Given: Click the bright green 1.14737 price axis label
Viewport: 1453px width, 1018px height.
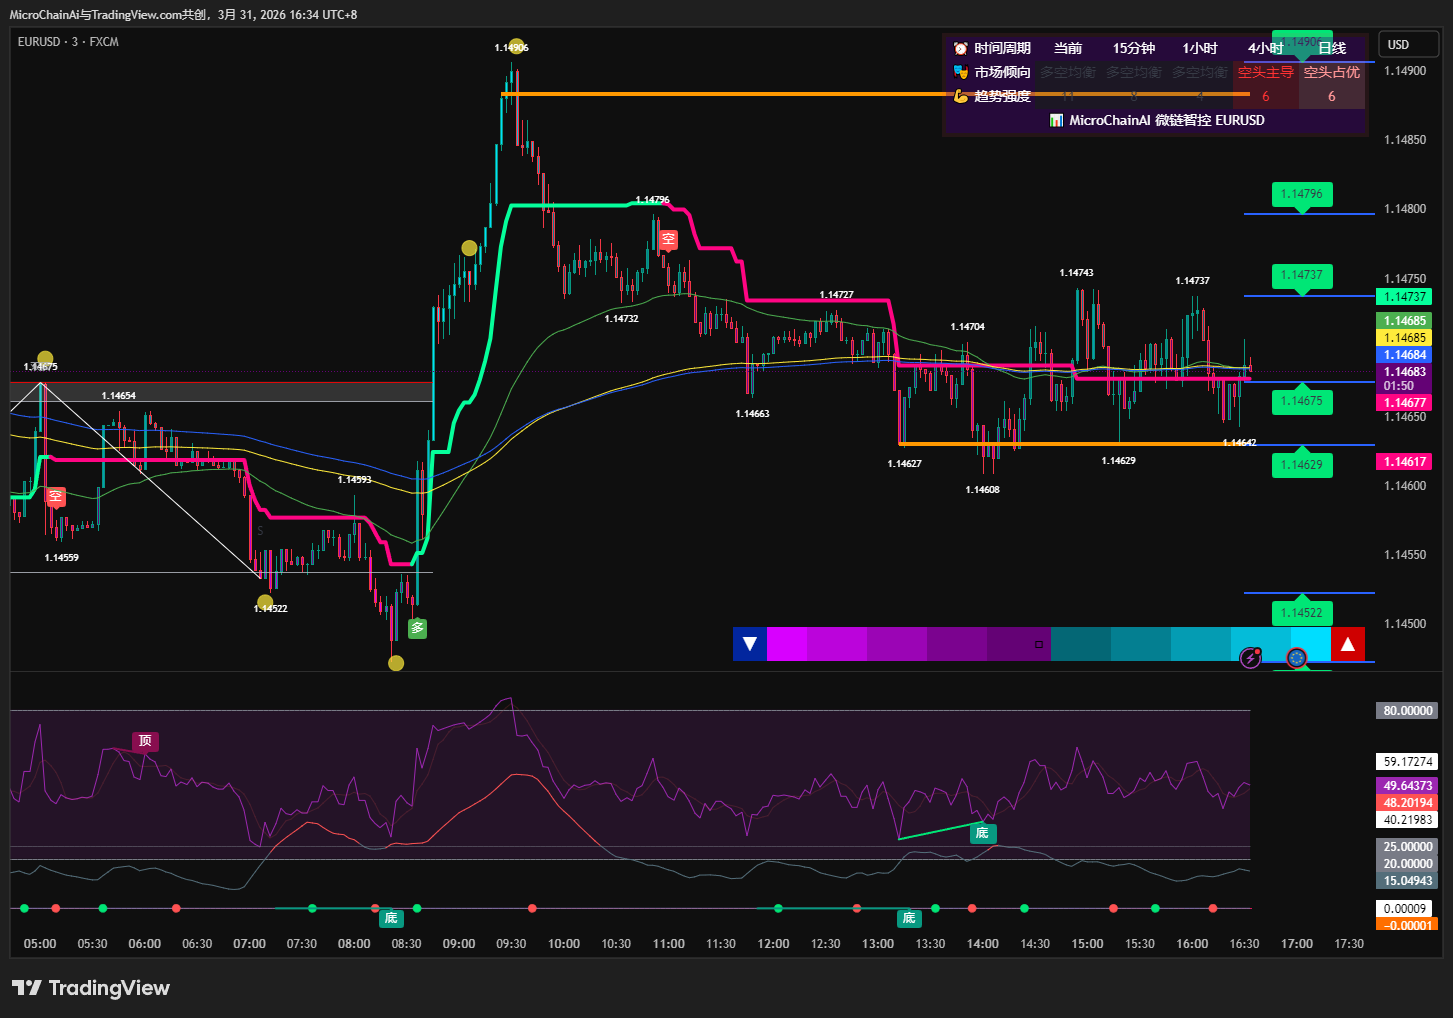Looking at the screenshot, I should (1405, 297).
